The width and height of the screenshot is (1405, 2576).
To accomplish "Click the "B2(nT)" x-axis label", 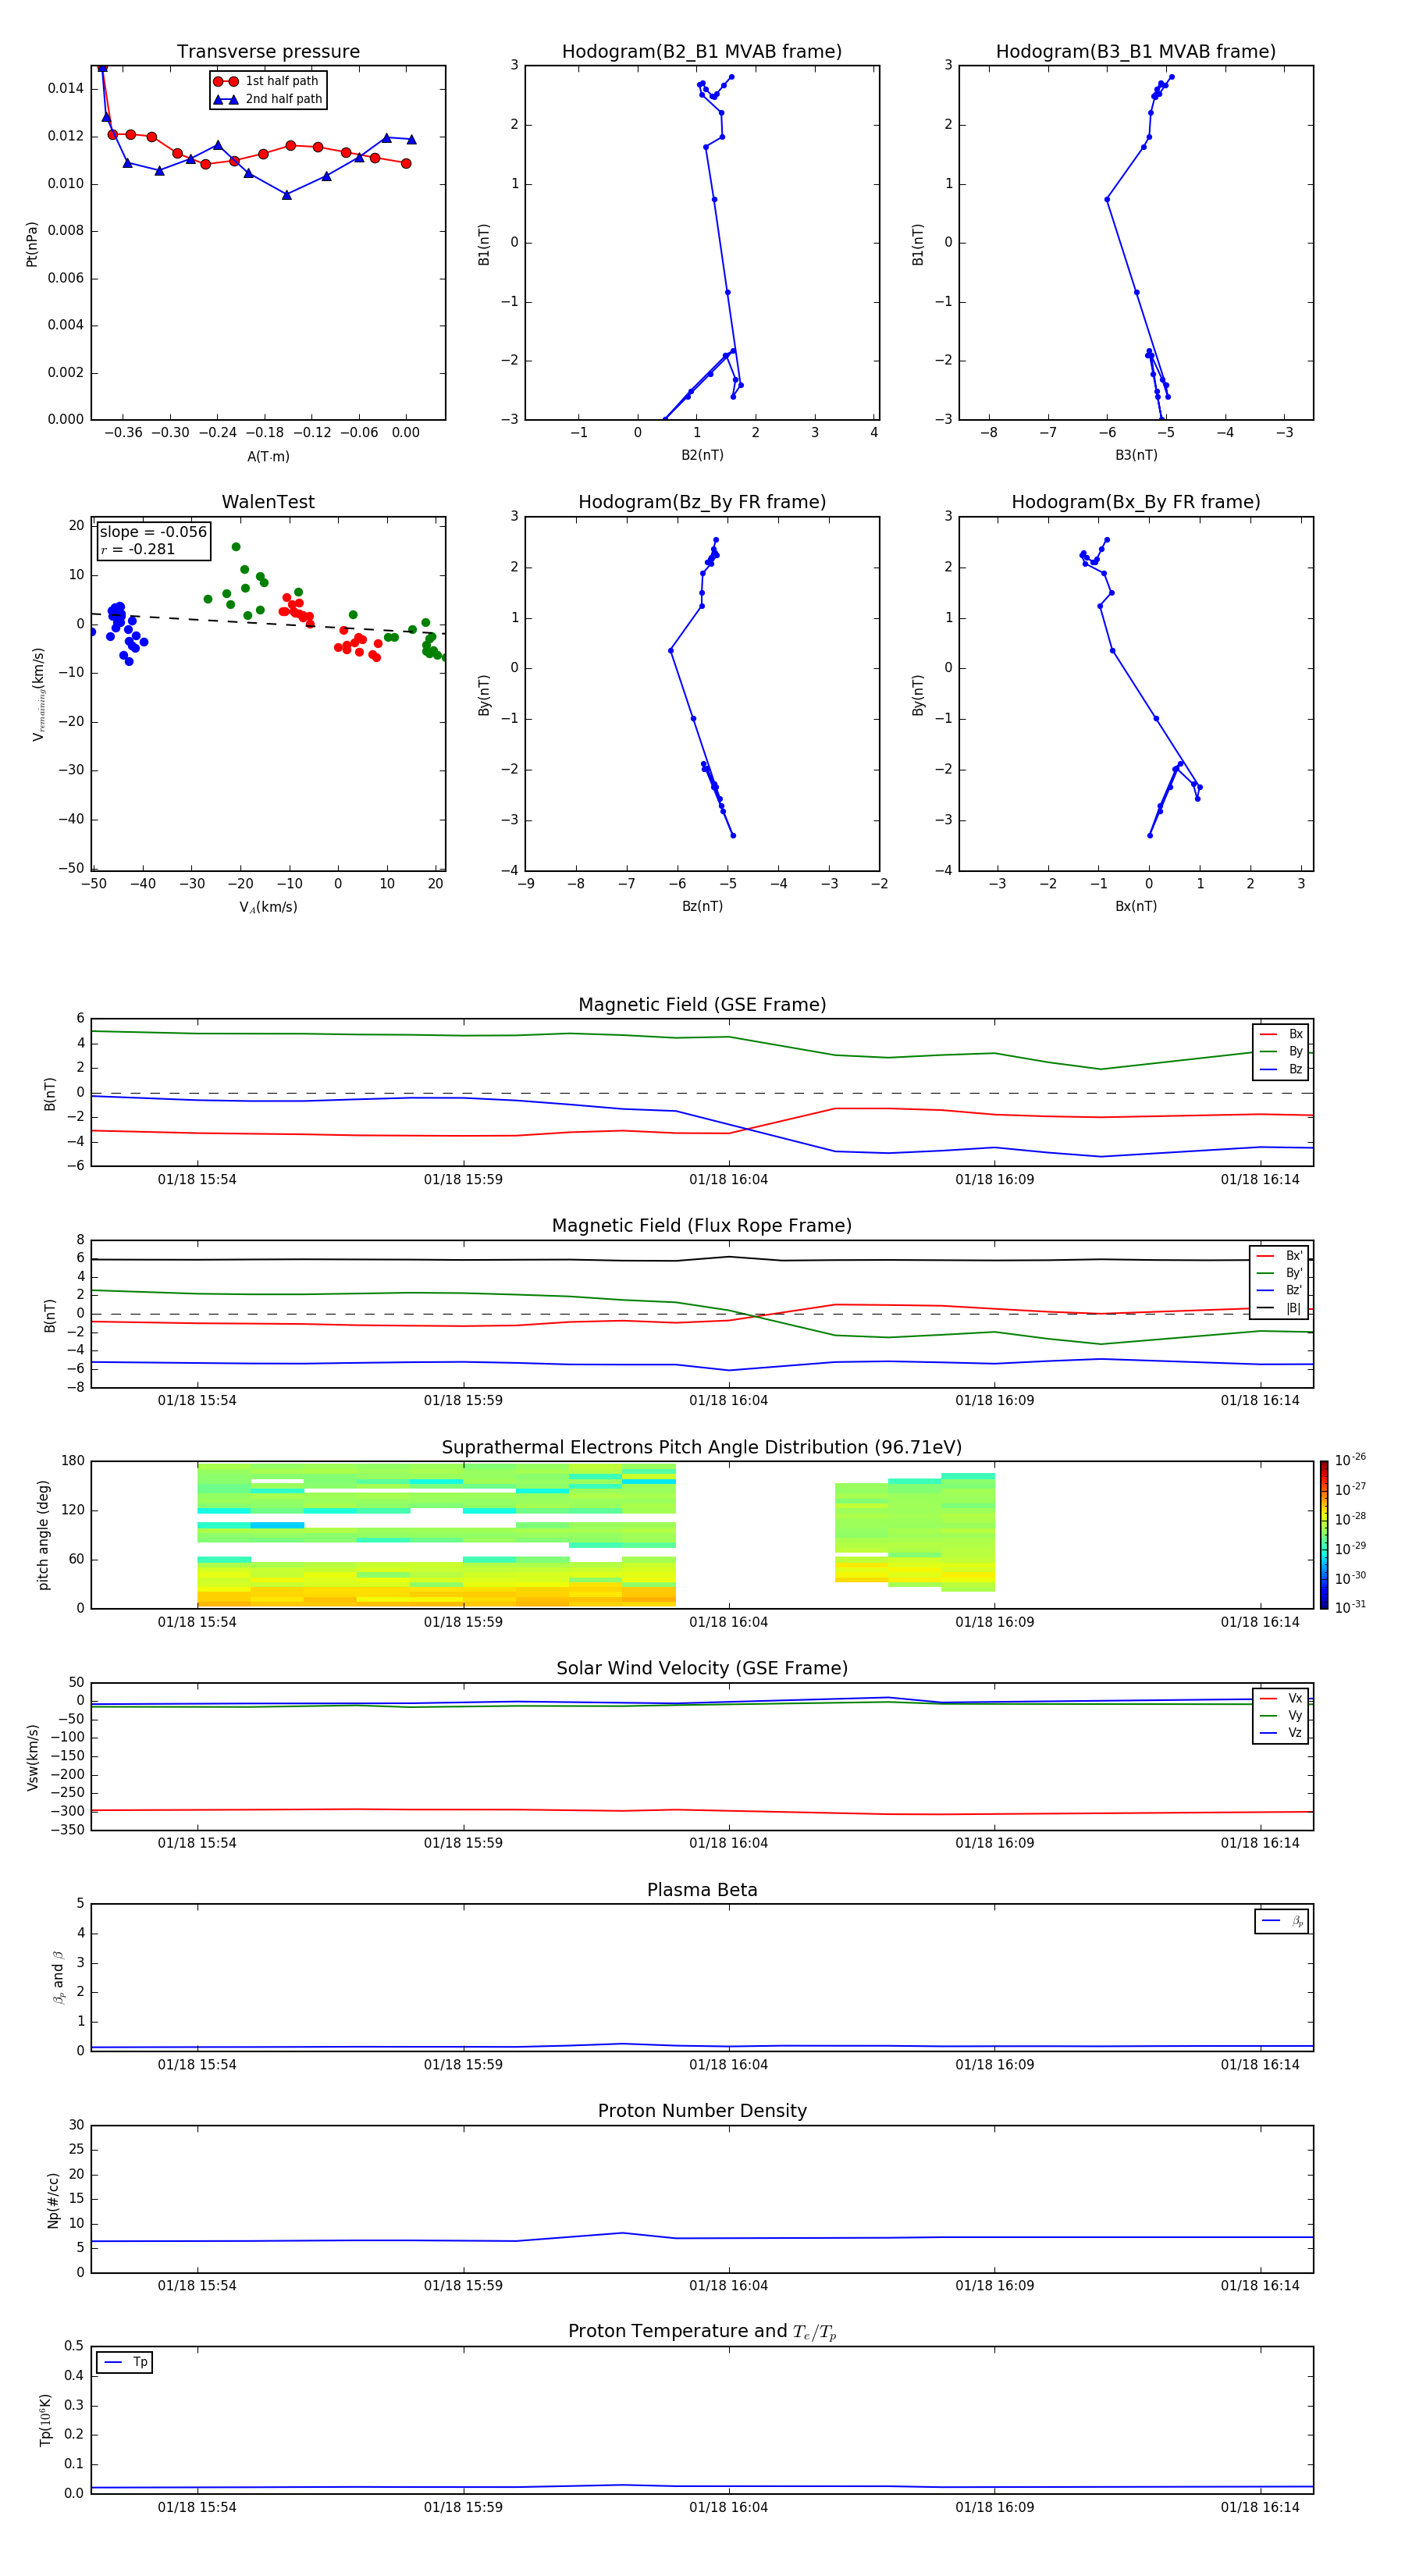I will pos(702,455).
